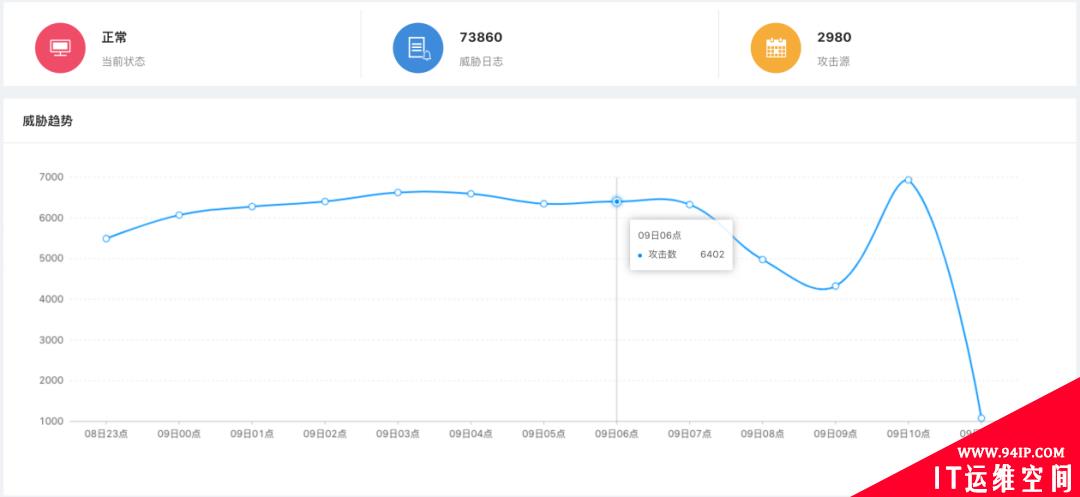Click the 3000 y-axis value
This screenshot has height=497, width=1080.
coord(52,339)
